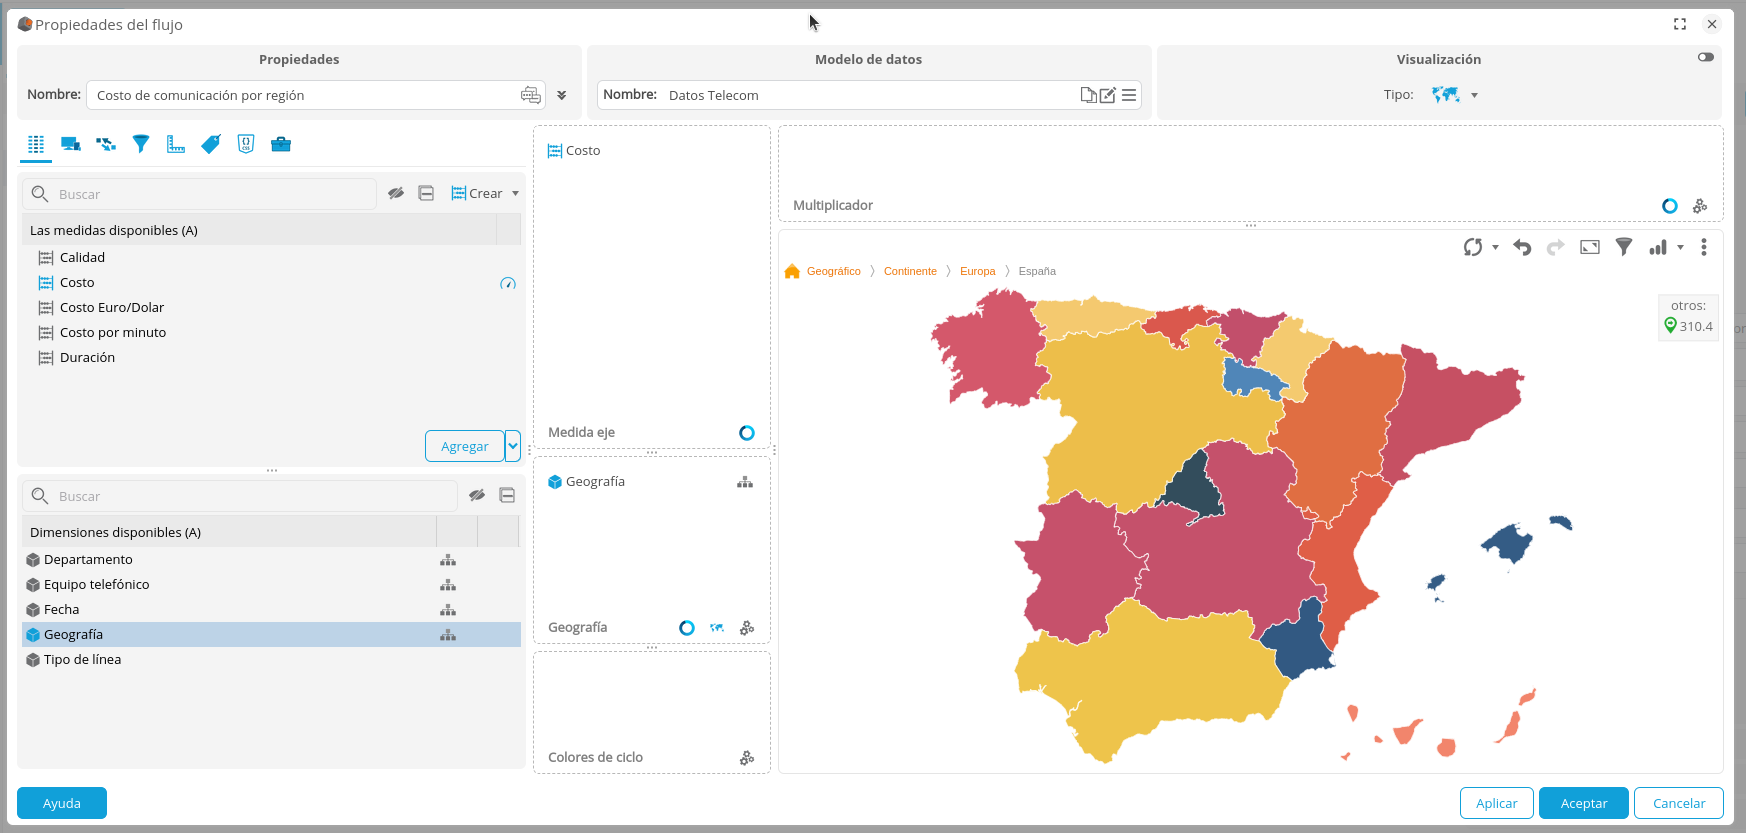Toggle hidden measures eye icon
The image size is (1746, 833).
click(396, 193)
